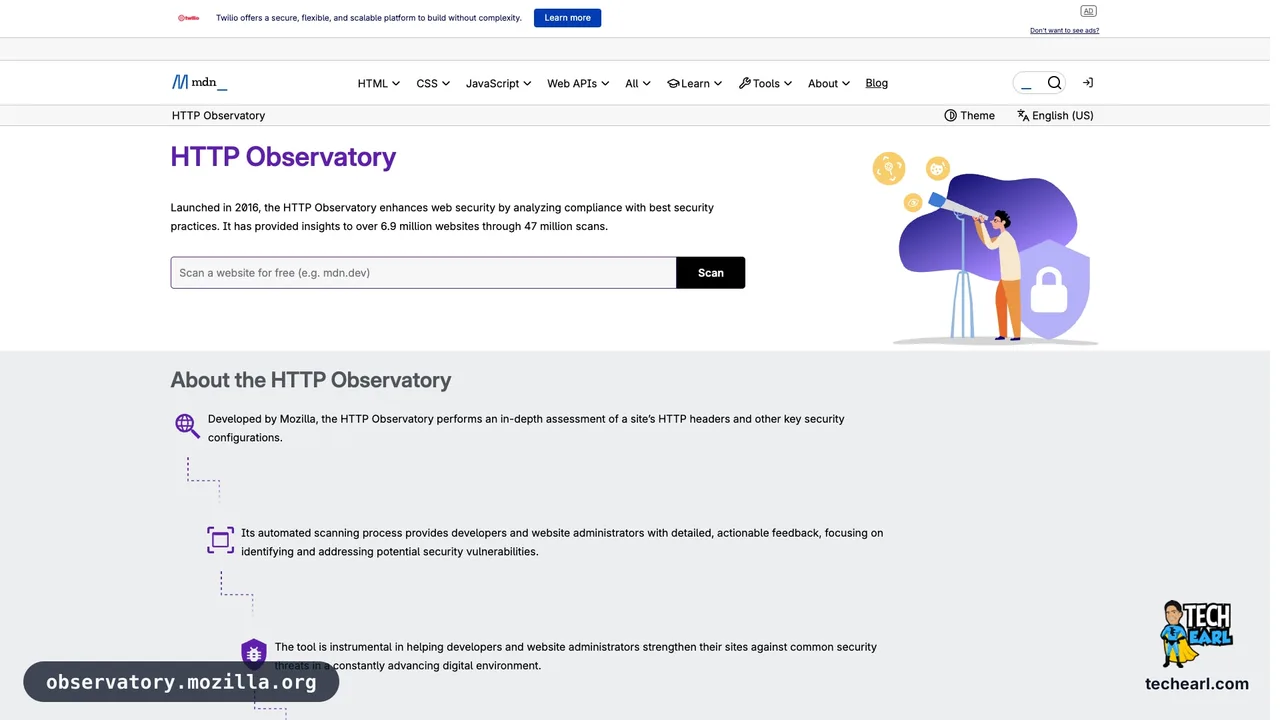
Task: Click the shield bug icon
Action: pyautogui.click(x=254, y=654)
